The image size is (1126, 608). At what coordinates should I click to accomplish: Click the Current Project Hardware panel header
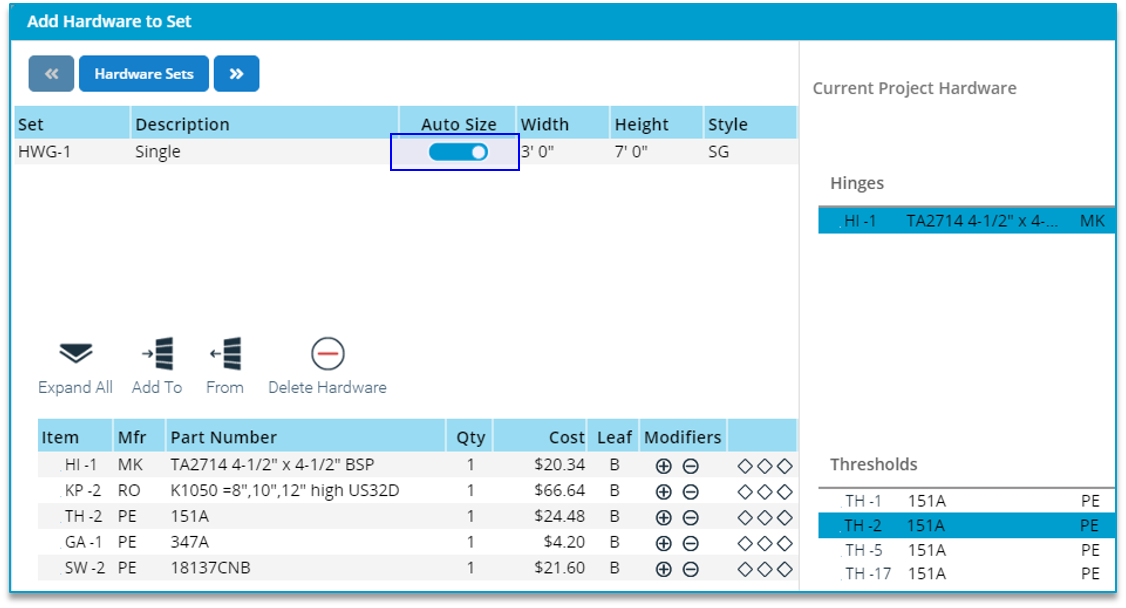[x=915, y=88]
